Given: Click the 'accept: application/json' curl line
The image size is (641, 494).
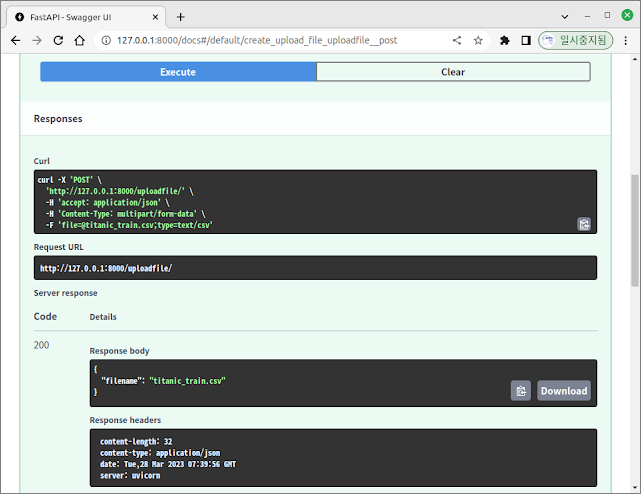Looking at the screenshot, I should click(x=108, y=202).
